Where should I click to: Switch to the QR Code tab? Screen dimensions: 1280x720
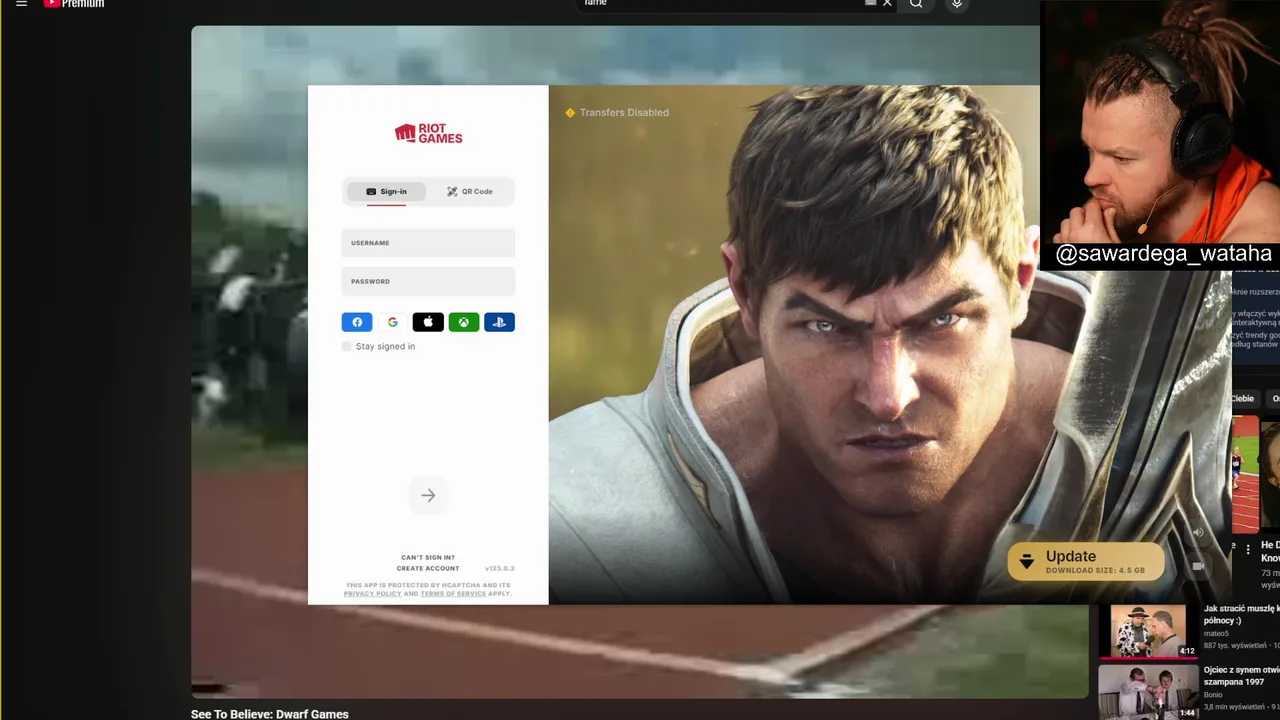[x=470, y=191]
